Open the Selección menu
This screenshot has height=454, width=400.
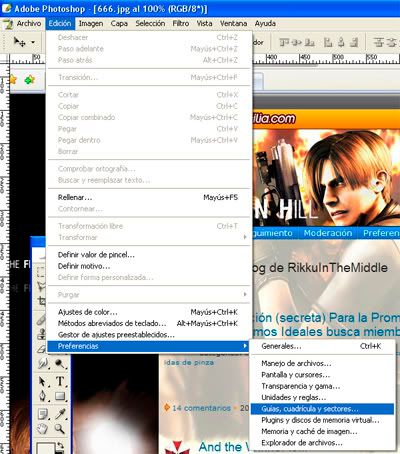pyautogui.click(x=150, y=23)
